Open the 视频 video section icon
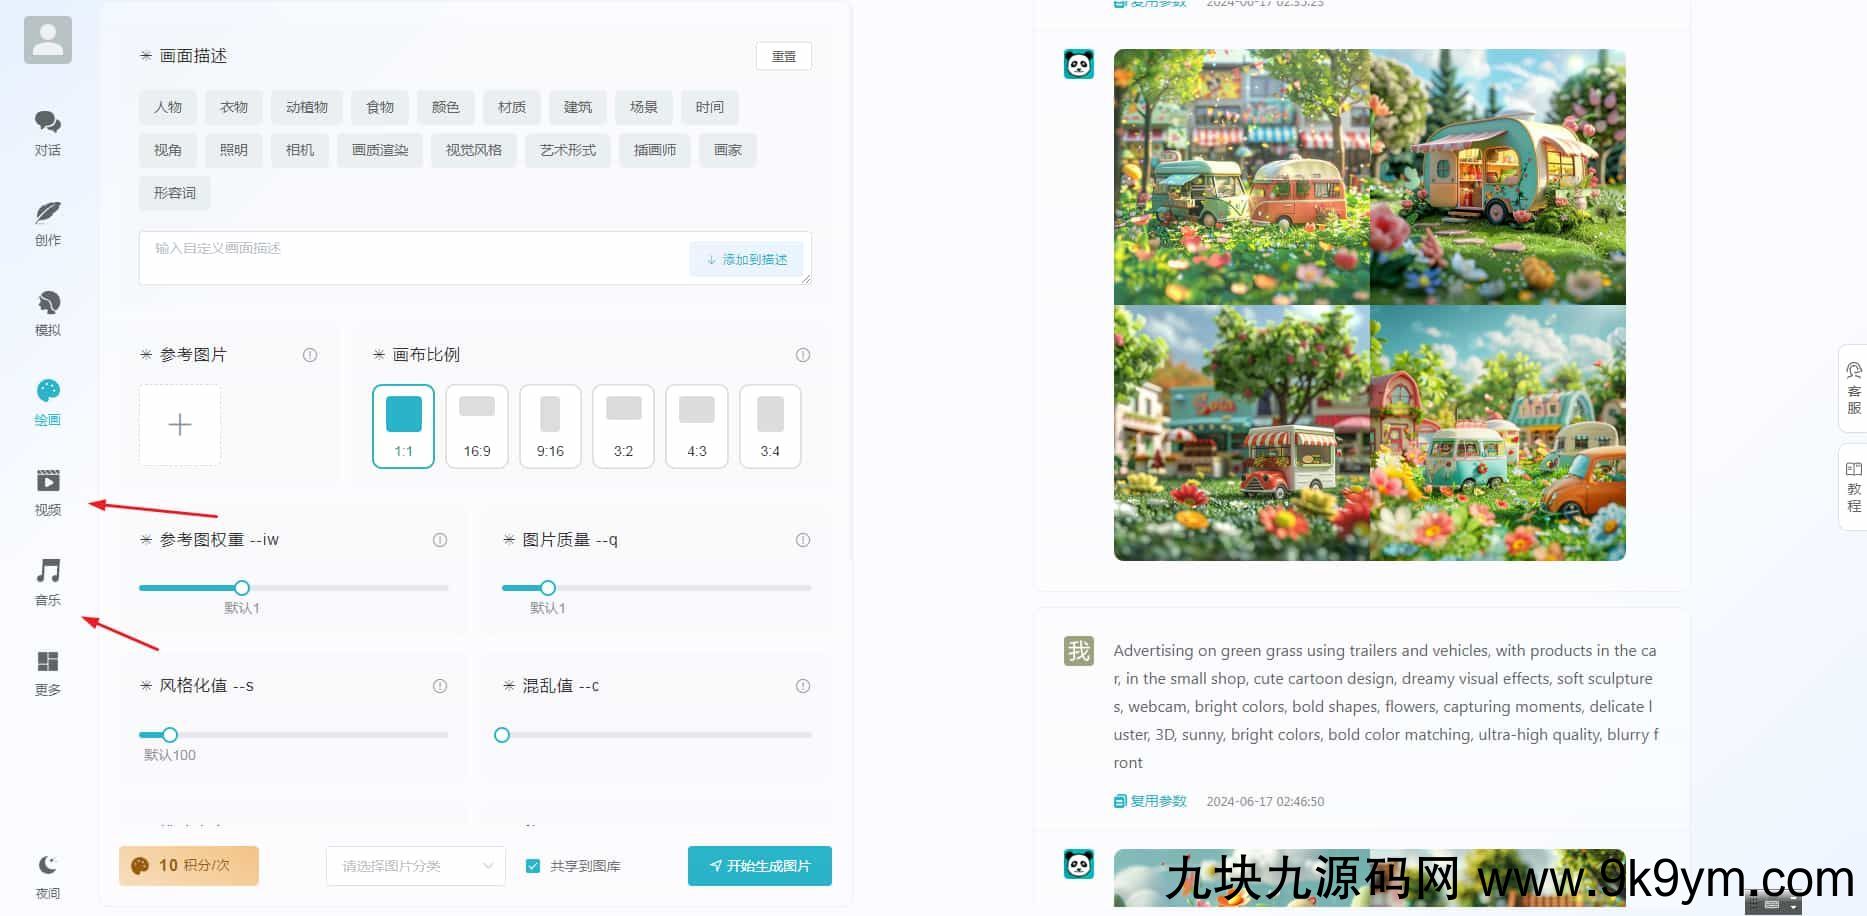This screenshot has height=916, width=1867. (x=48, y=482)
